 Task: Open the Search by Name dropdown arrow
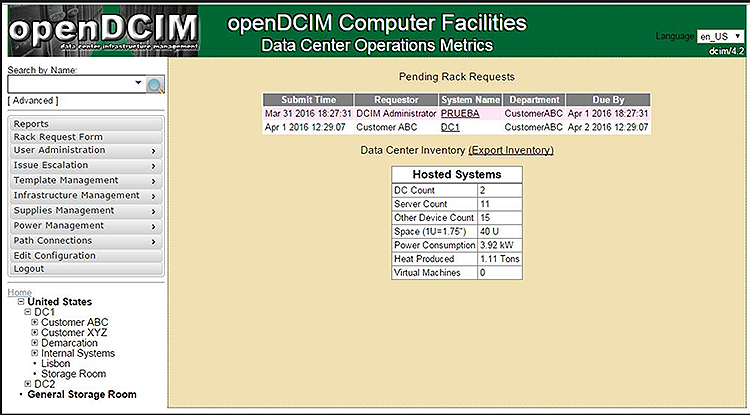tap(138, 83)
